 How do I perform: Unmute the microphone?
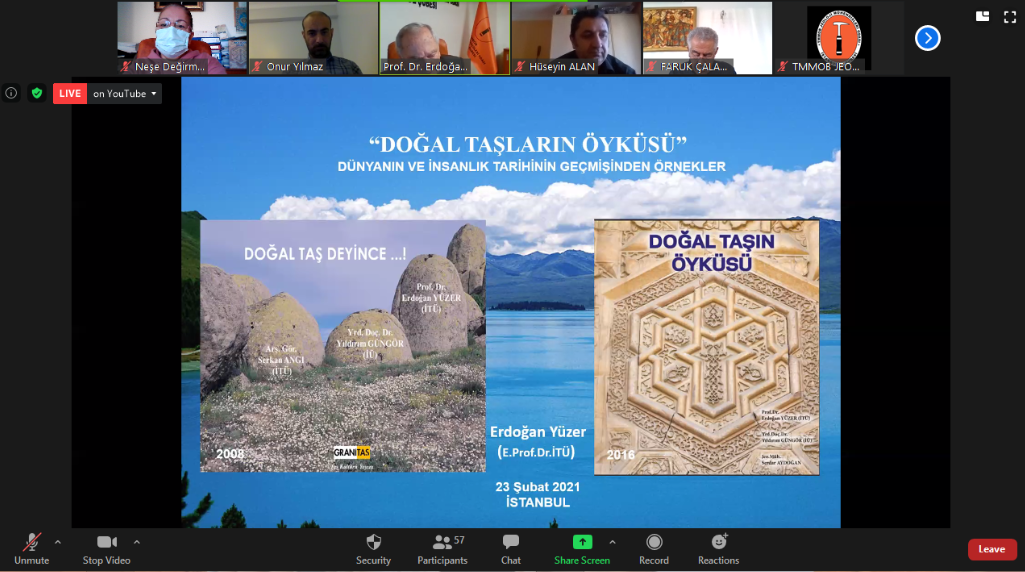[x=31, y=549]
